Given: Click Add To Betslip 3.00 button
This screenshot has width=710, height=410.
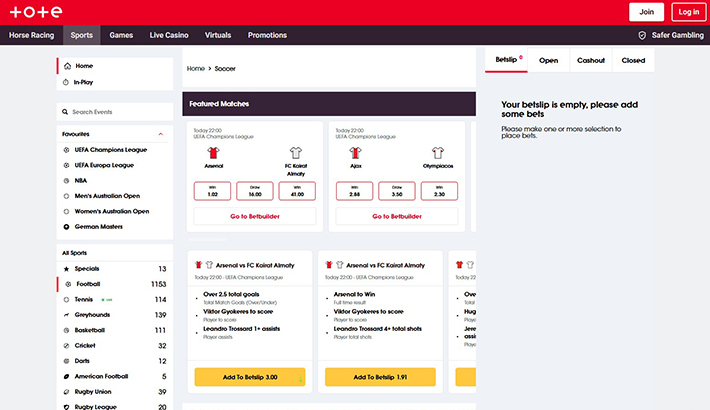Looking at the screenshot, I should (x=249, y=377).
